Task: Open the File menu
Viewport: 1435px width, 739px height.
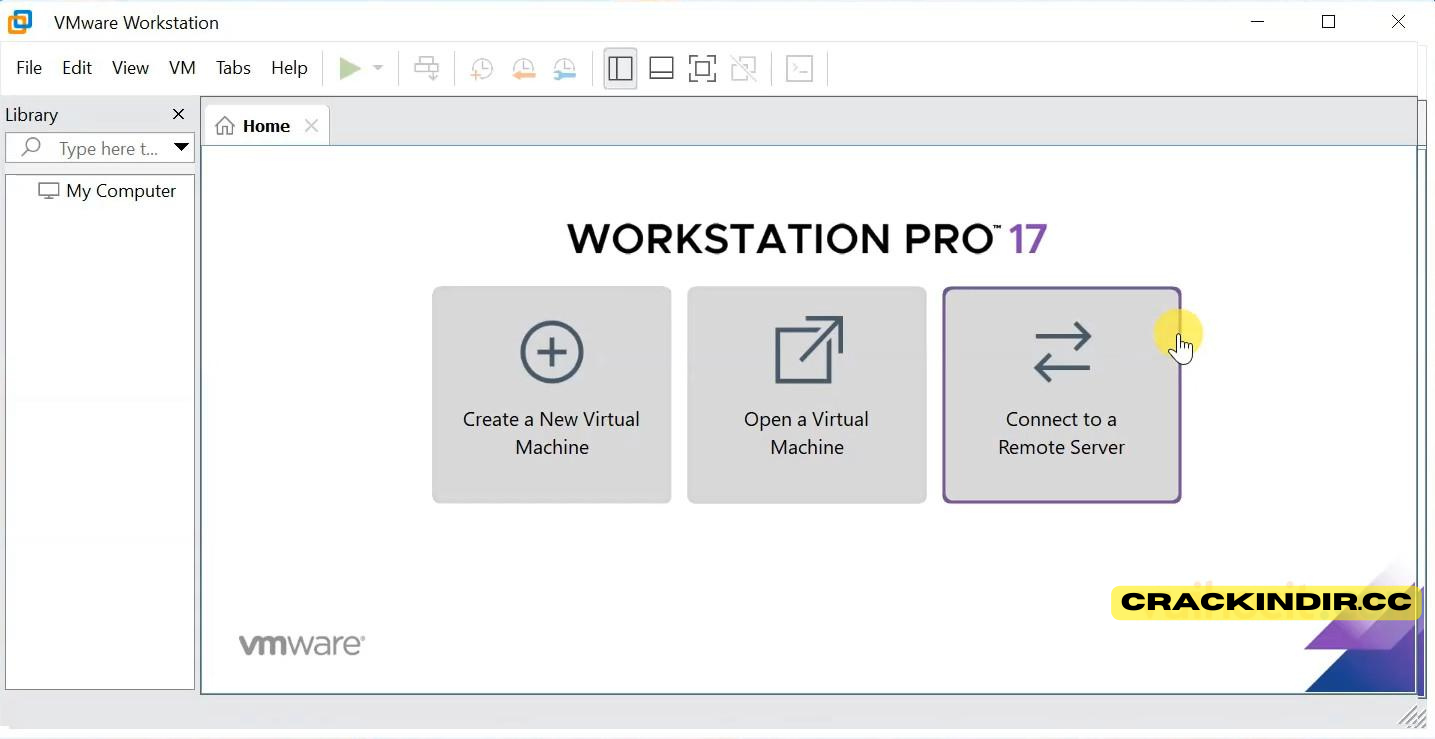Action: tap(29, 68)
